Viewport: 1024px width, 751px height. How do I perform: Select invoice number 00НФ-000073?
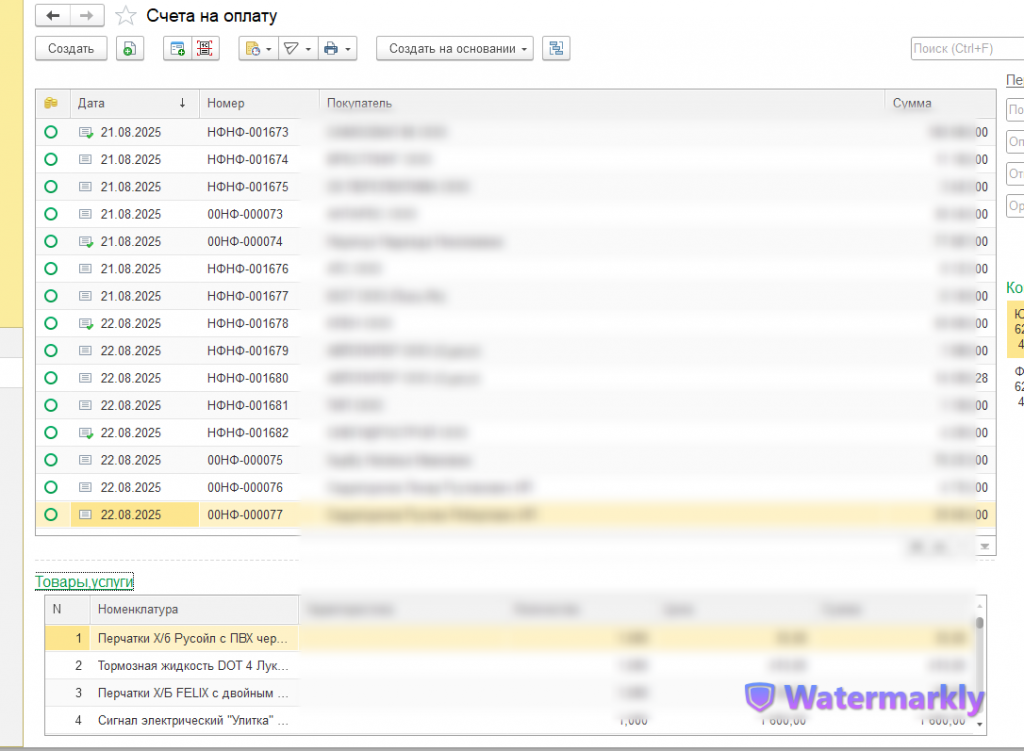(x=245, y=215)
